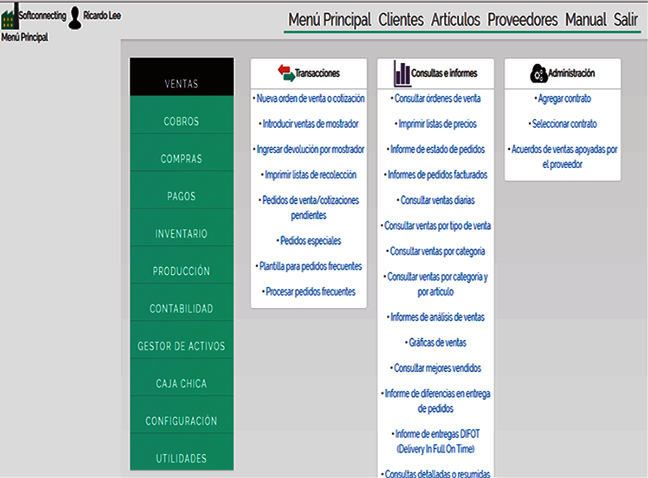This screenshot has height=478, width=648.
Task: Open the Contabilidad module tab
Action: (181, 309)
